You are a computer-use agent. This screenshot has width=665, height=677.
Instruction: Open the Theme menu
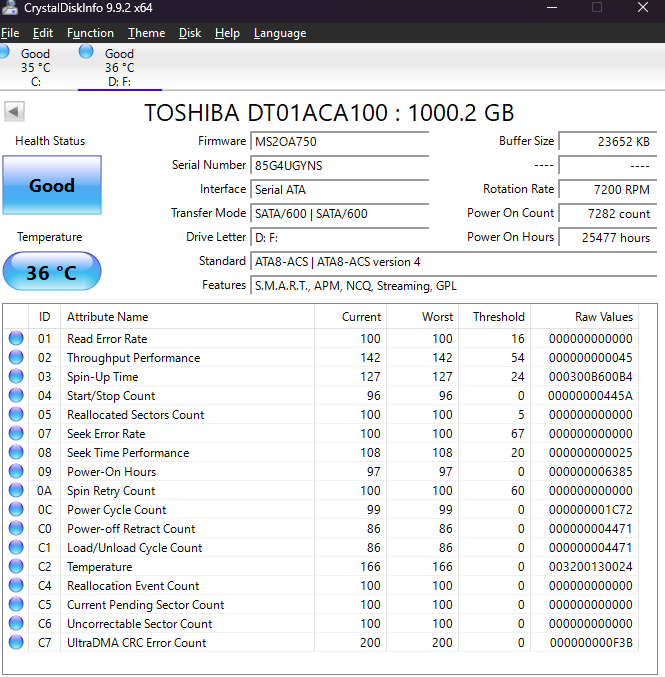(146, 33)
